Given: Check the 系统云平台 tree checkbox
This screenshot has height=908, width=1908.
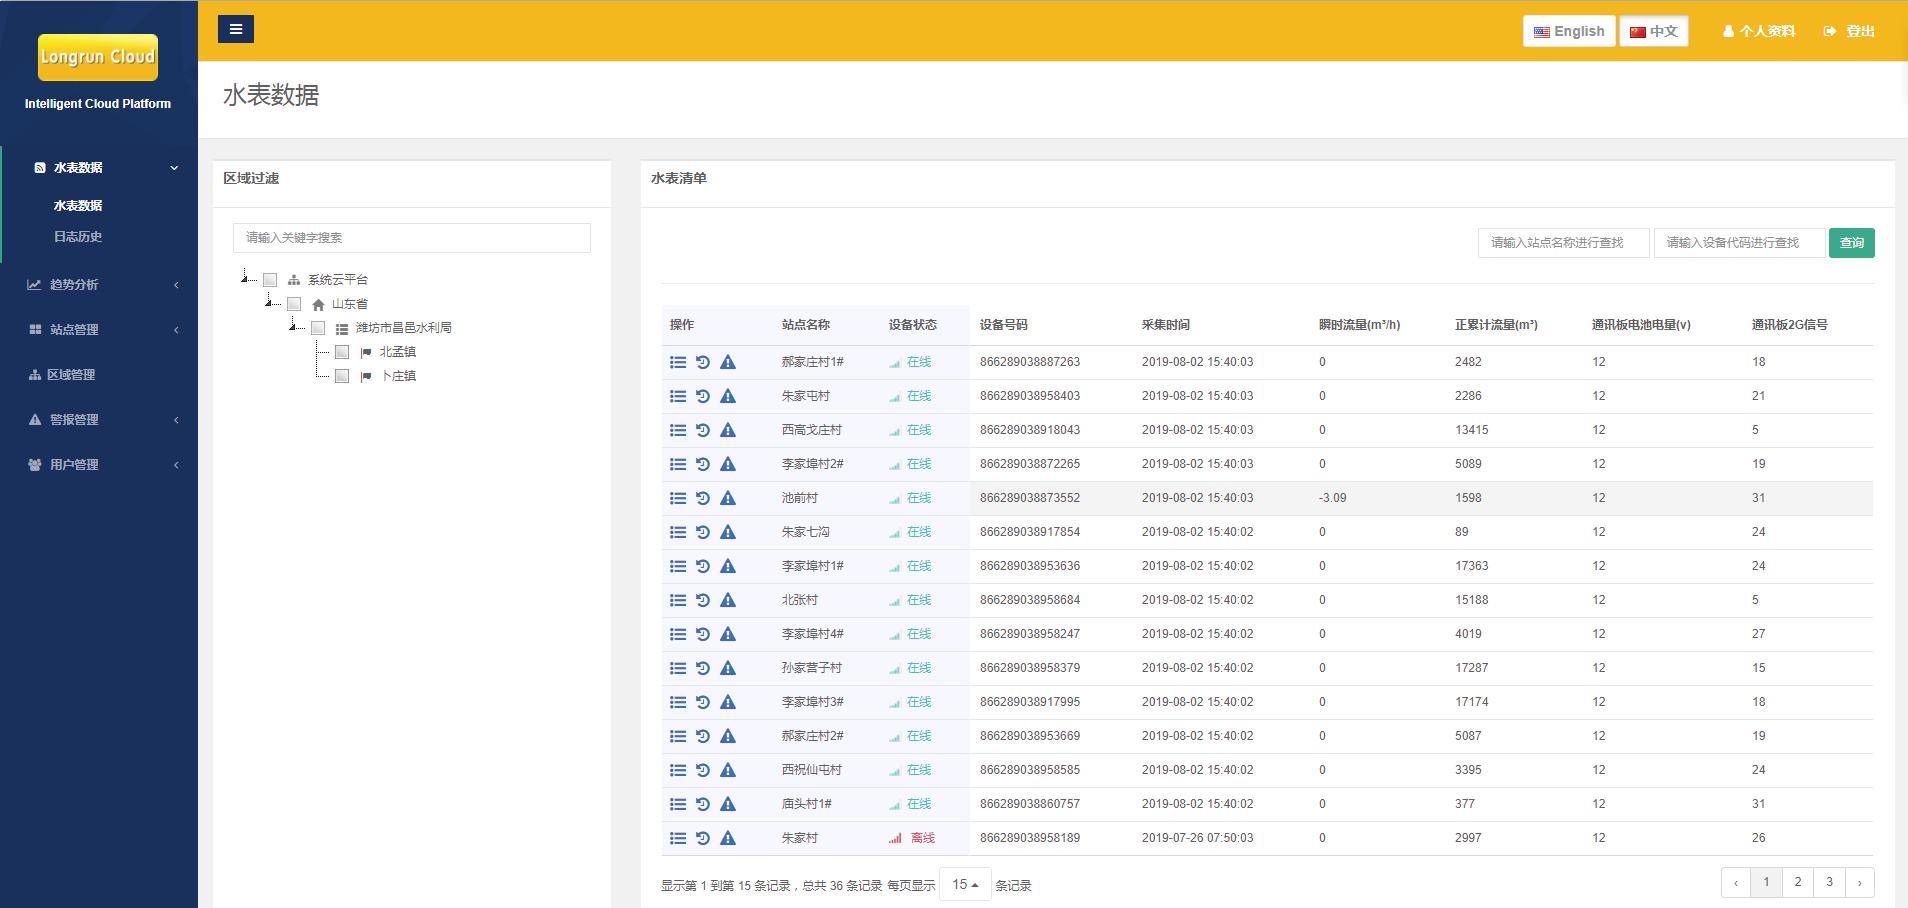Looking at the screenshot, I should (270, 280).
